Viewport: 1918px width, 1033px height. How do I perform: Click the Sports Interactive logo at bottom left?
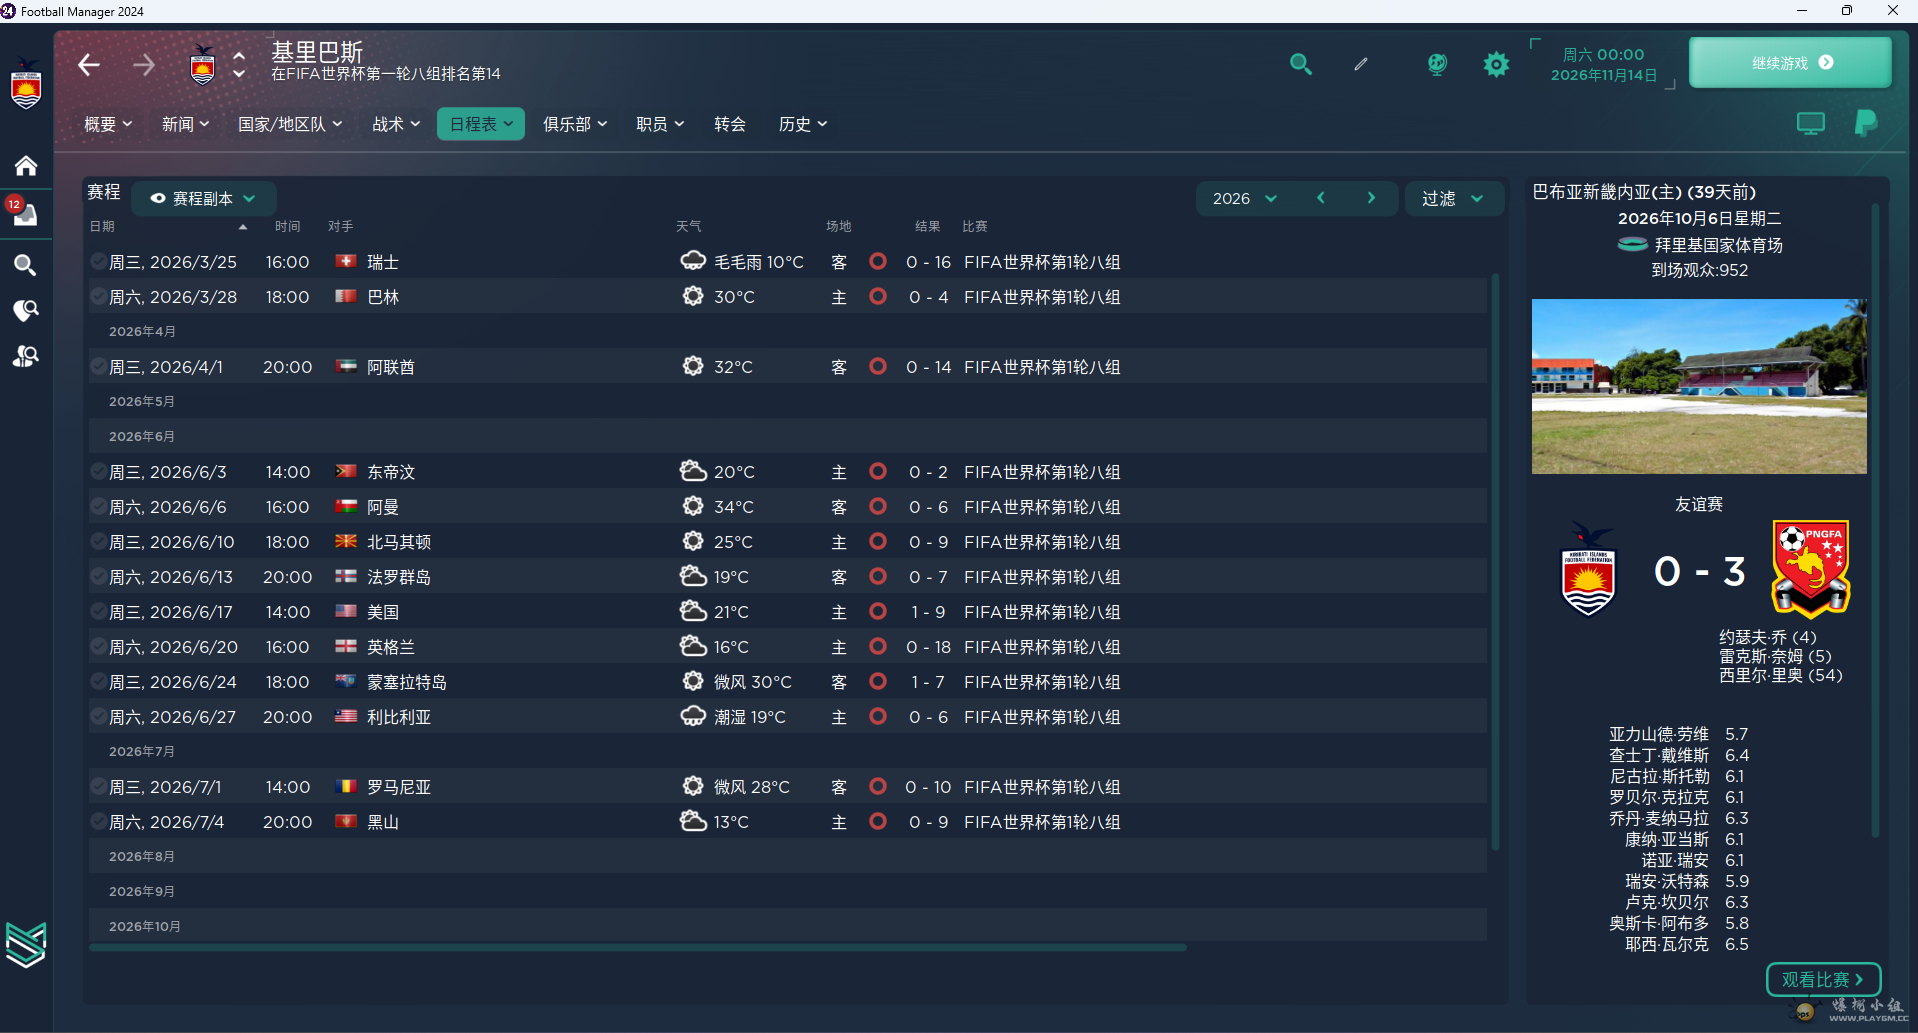click(26, 944)
